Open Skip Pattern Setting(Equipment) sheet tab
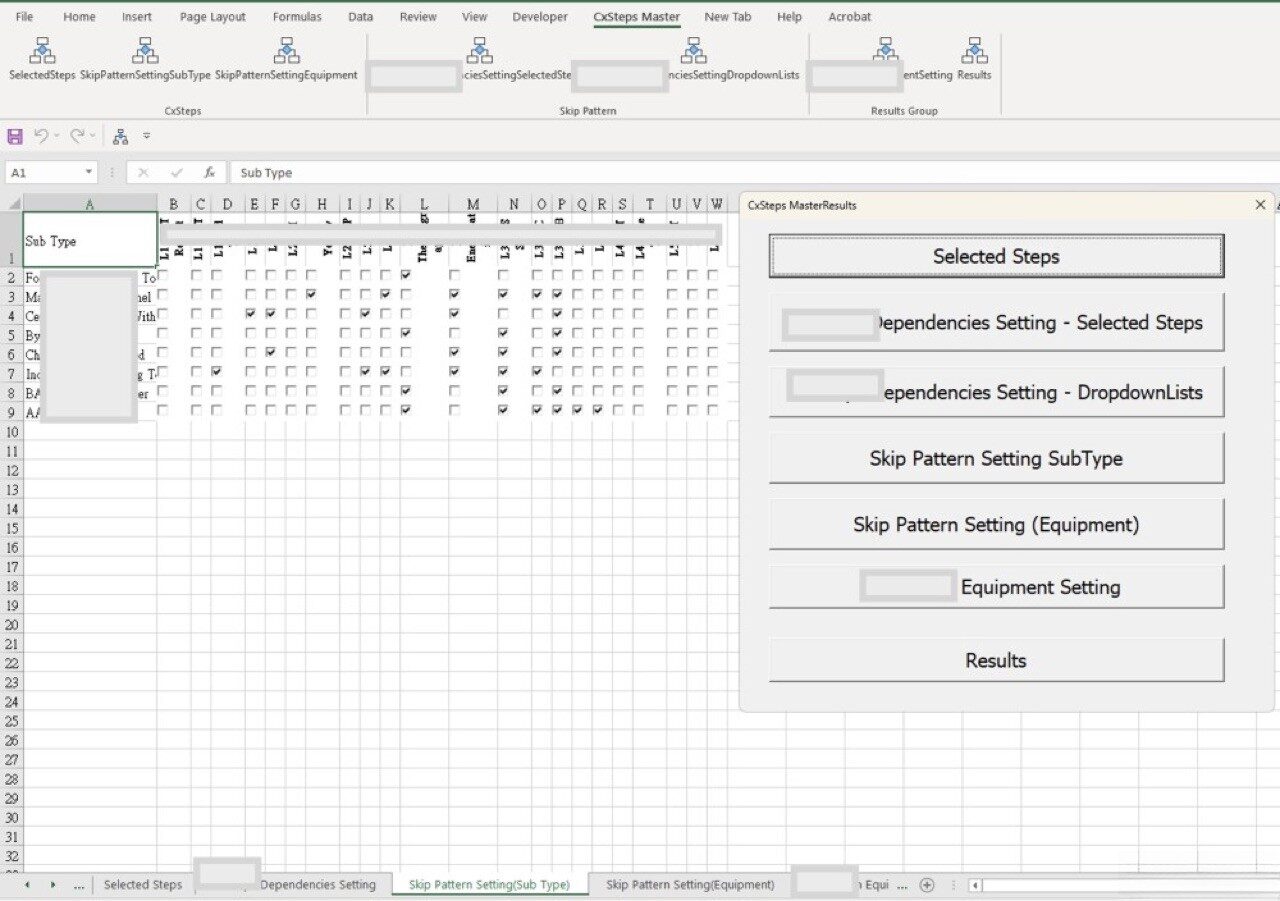Viewport: 1280px width, 901px height. click(690, 885)
